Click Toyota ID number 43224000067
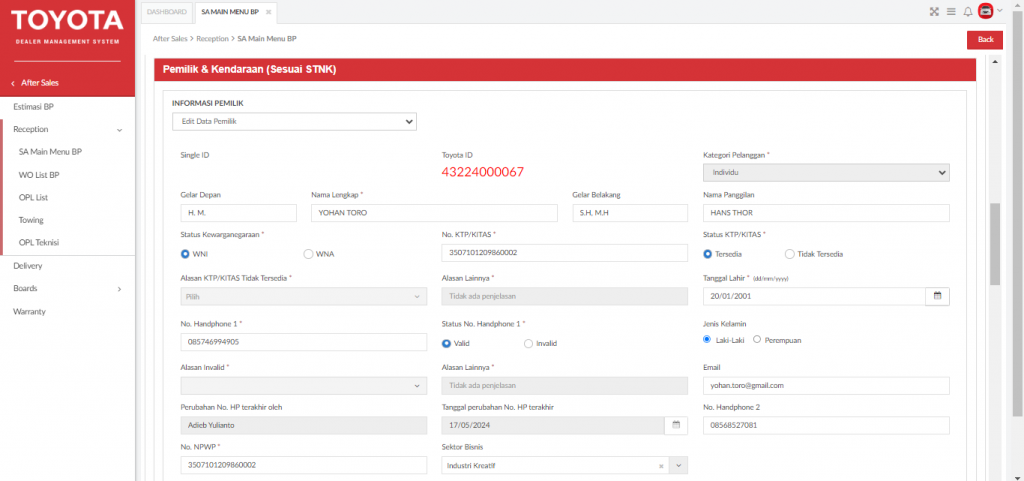The image size is (1024, 481). [483, 172]
